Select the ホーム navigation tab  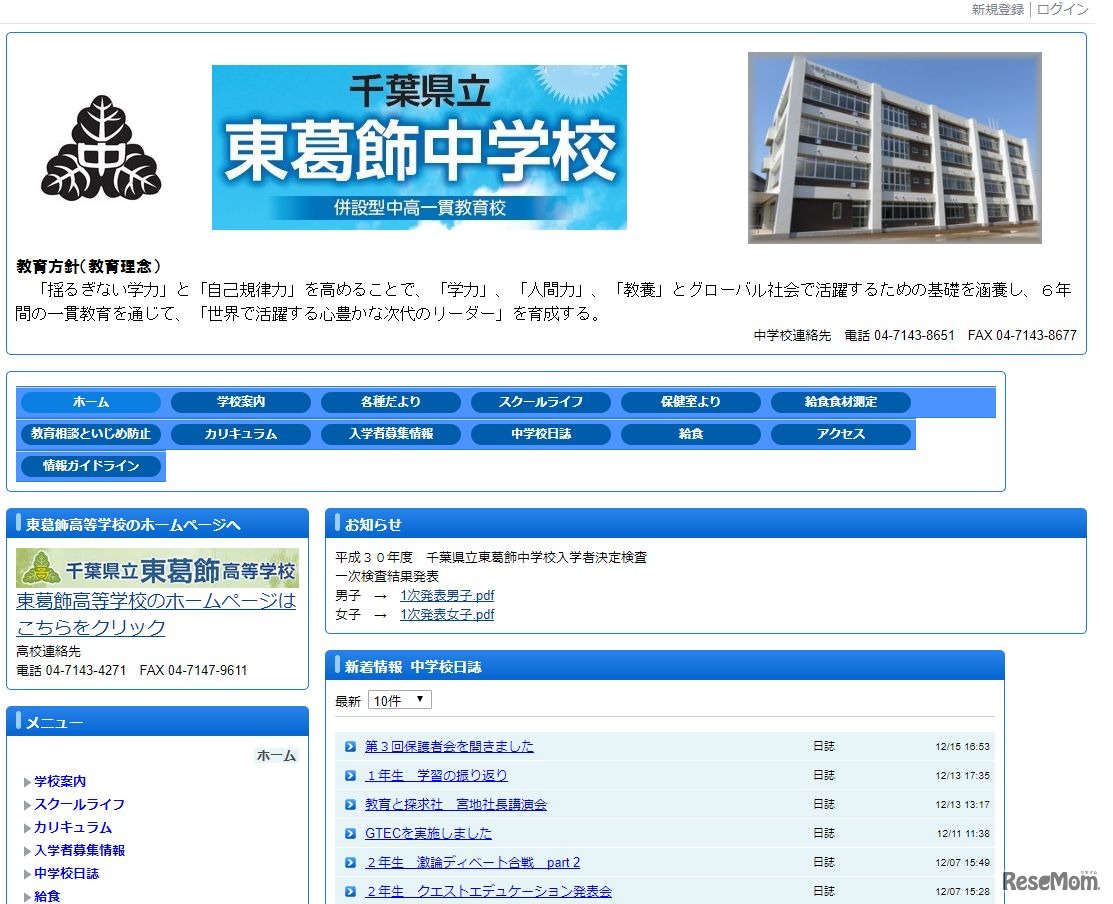(x=91, y=402)
